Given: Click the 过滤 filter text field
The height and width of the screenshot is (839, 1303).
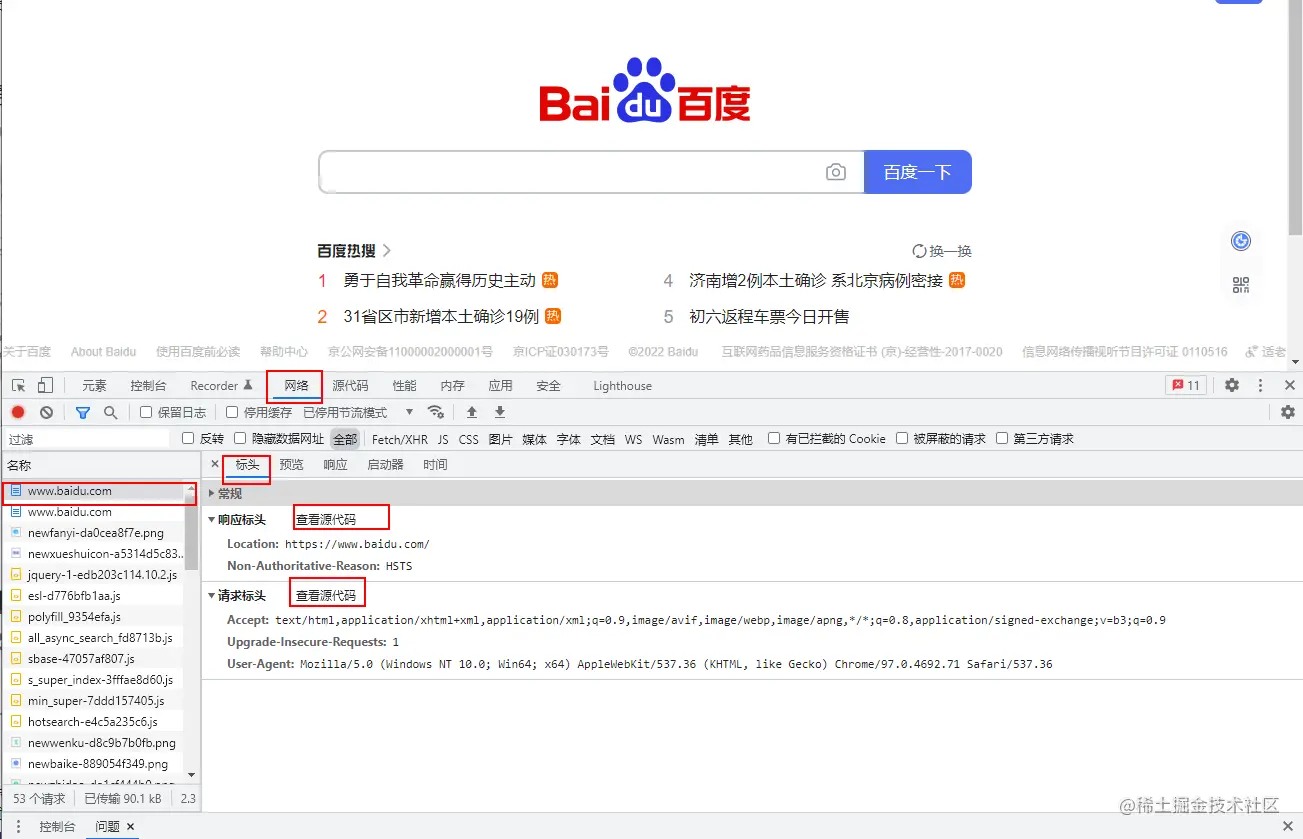Looking at the screenshot, I should (x=86, y=439).
